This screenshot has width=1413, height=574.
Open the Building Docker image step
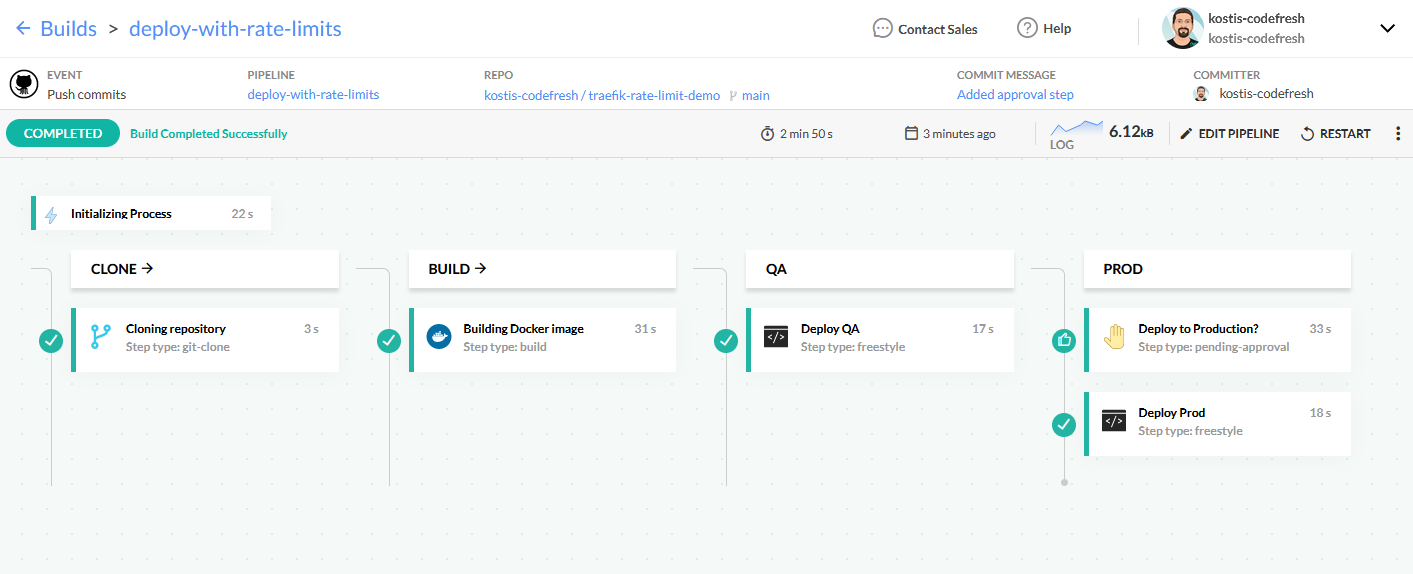point(542,340)
